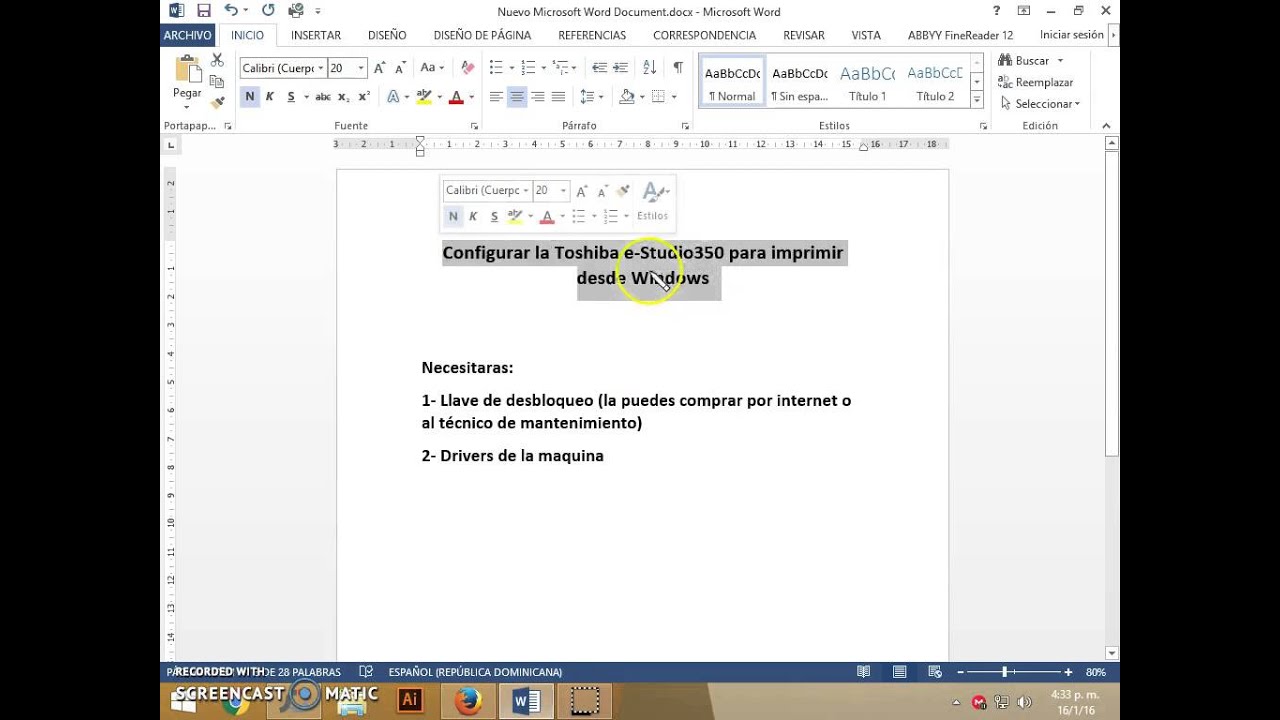Increase font size with ribbon grow-font icon
Screen dimensions: 1280x720
[x=380, y=68]
